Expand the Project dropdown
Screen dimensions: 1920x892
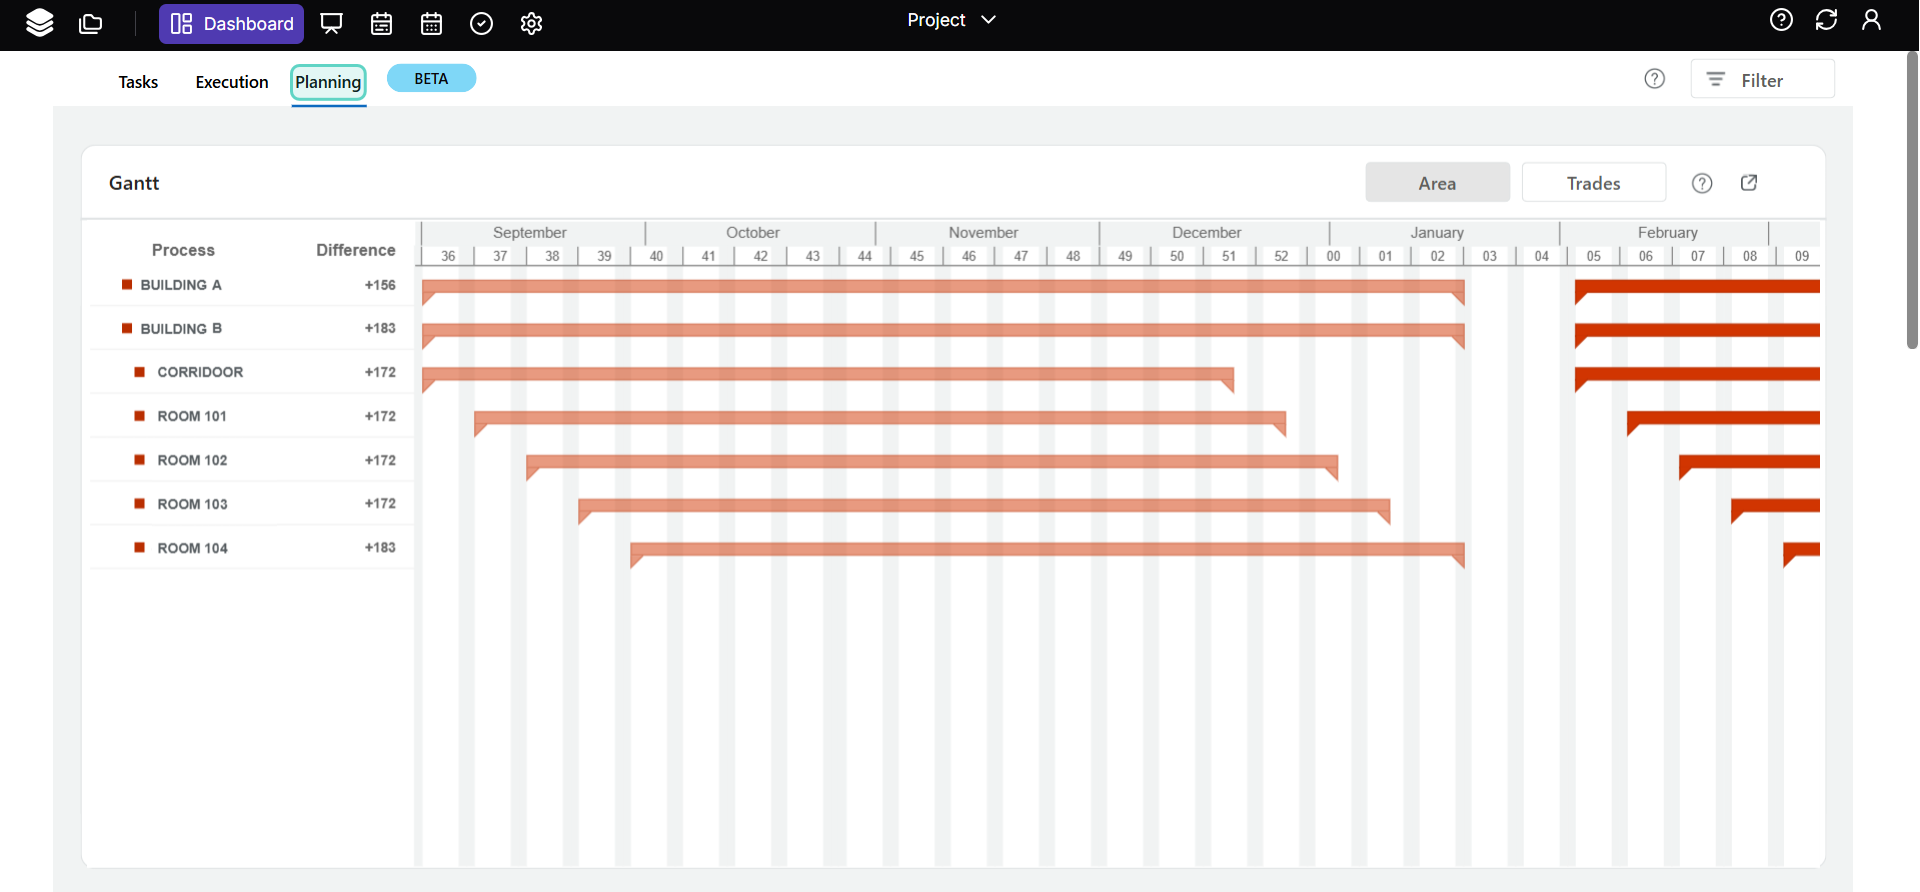[x=951, y=20]
